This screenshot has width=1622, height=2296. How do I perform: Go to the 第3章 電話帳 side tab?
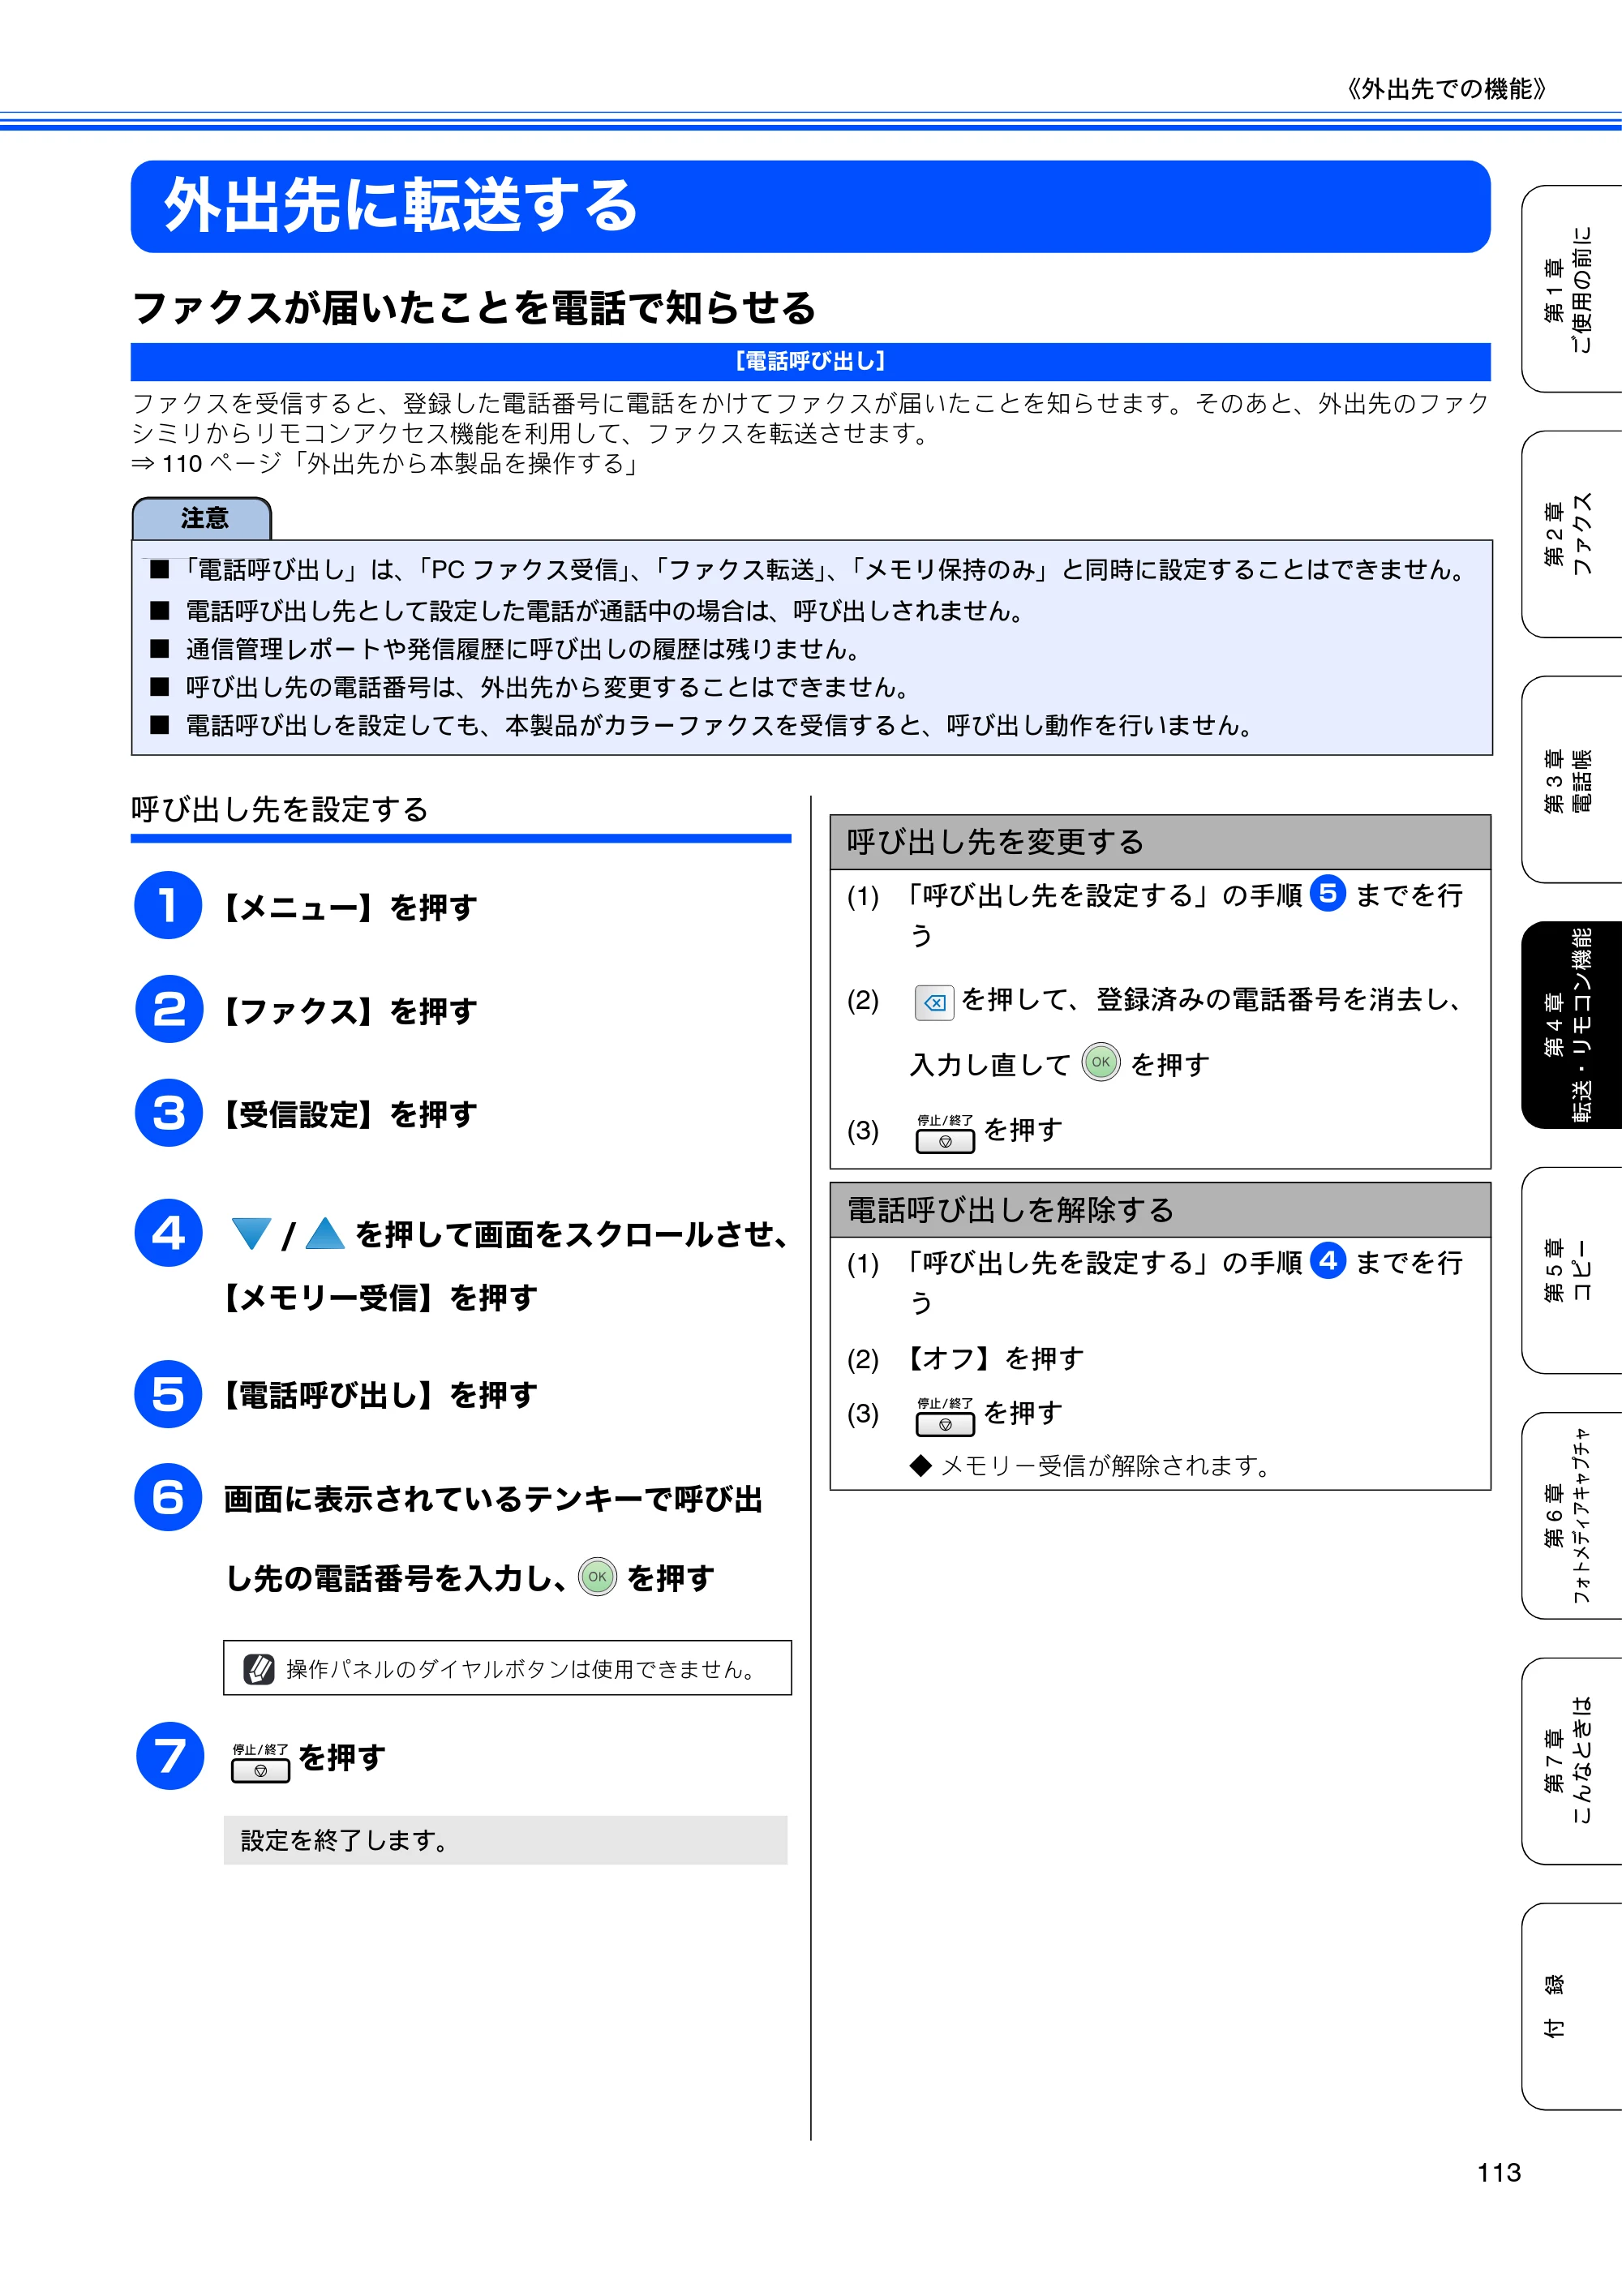pyautogui.click(x=1571, y=779)
